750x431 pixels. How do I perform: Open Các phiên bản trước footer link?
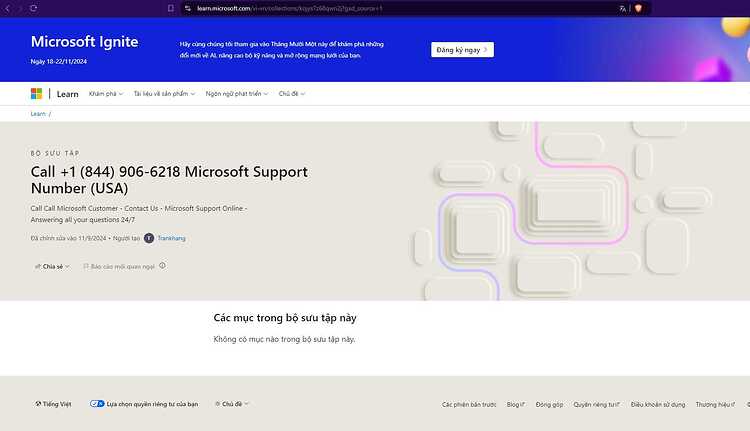469,405
